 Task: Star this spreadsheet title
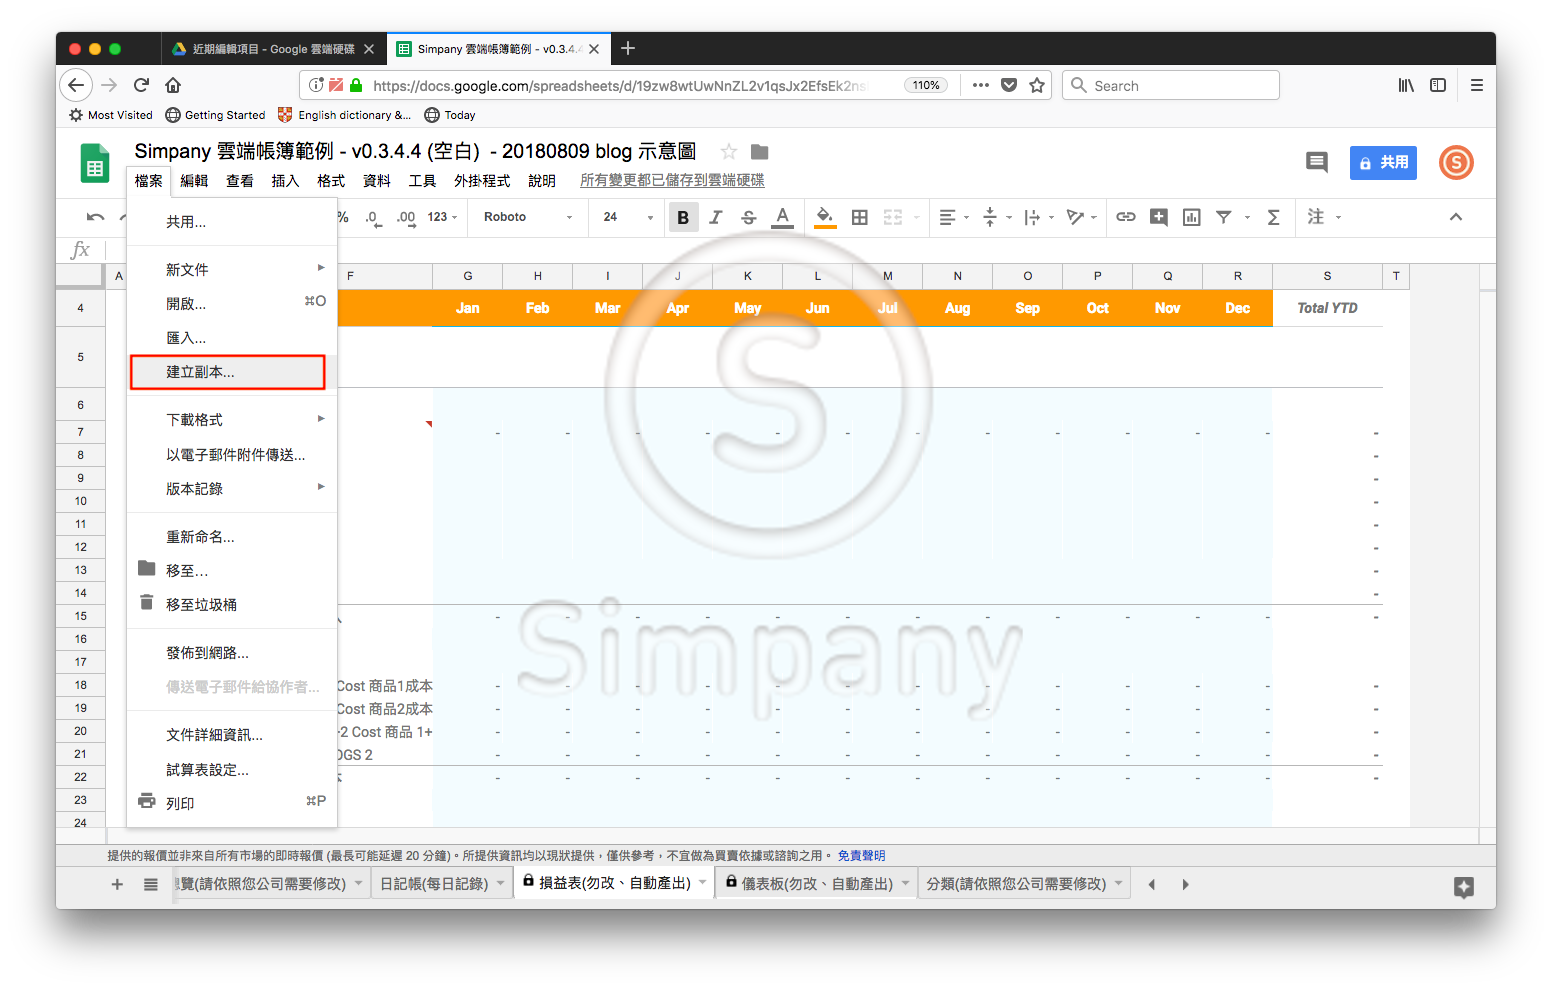point(728,152)
